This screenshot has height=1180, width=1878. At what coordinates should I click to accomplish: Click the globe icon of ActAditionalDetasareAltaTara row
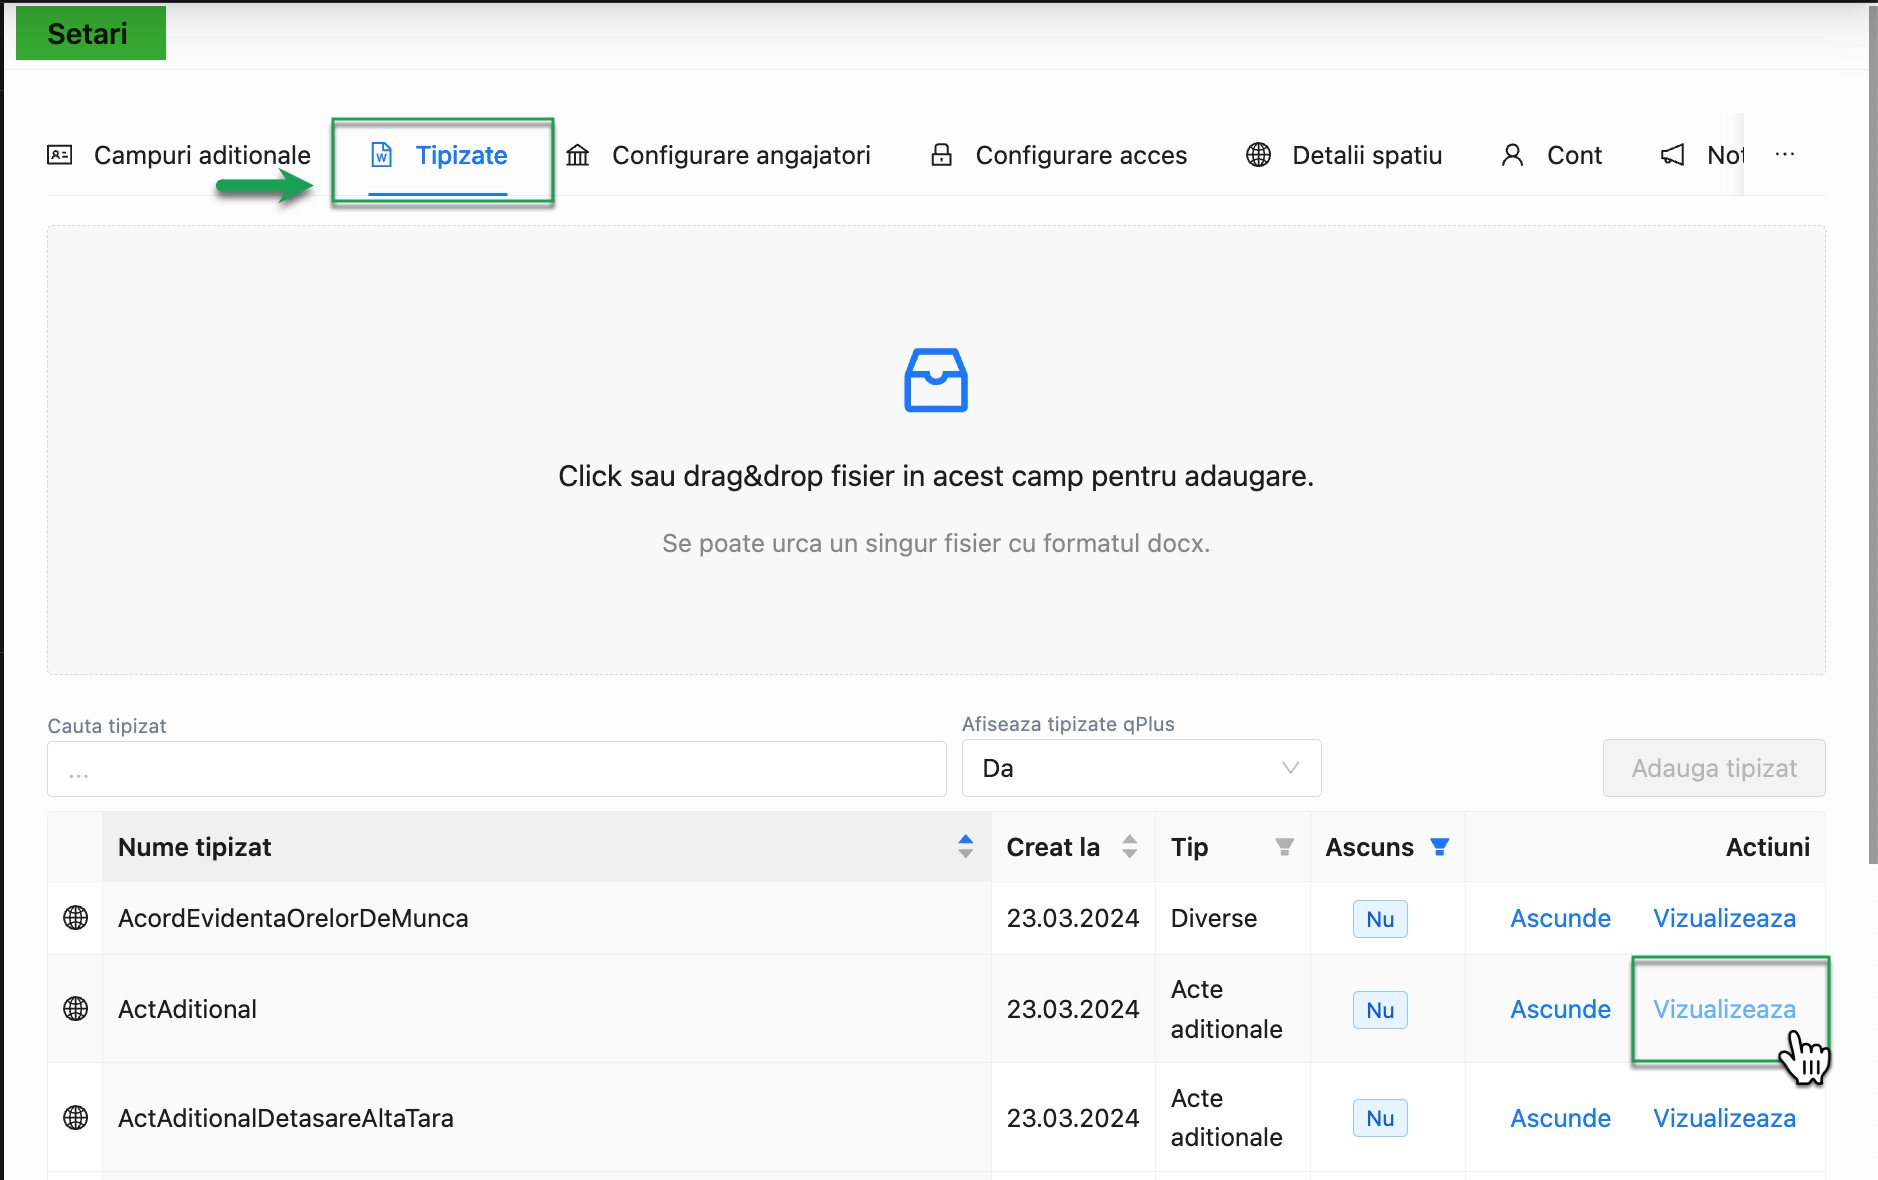click(x=75, y=1118)
